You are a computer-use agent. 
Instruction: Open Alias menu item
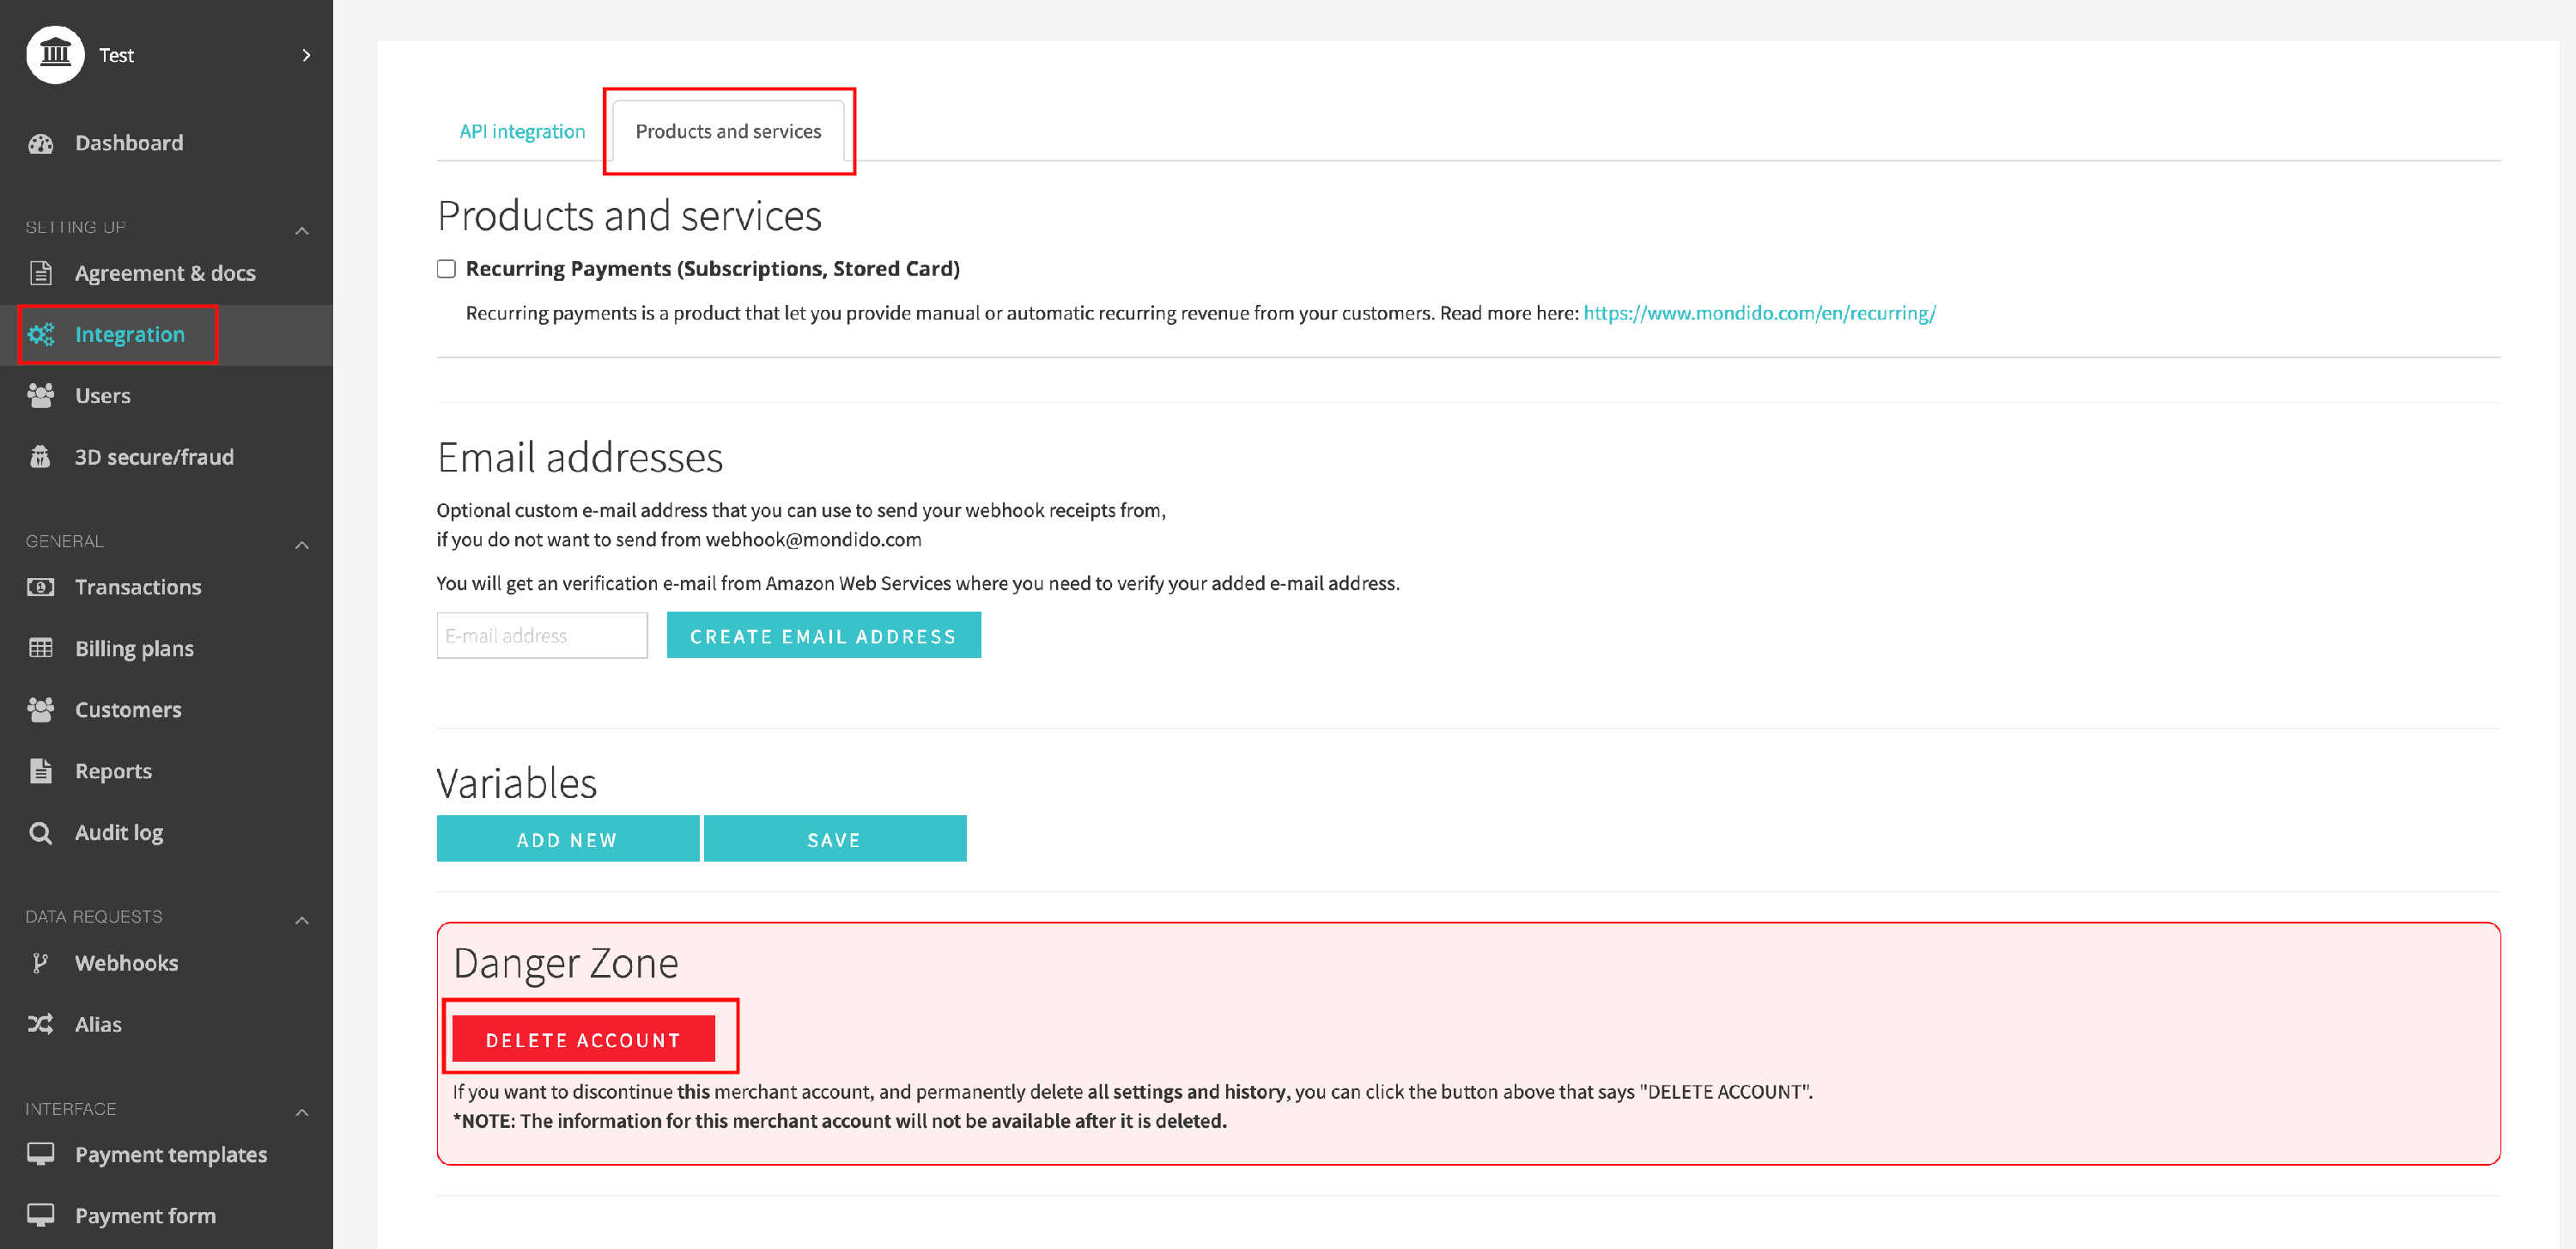point(98,1024)
